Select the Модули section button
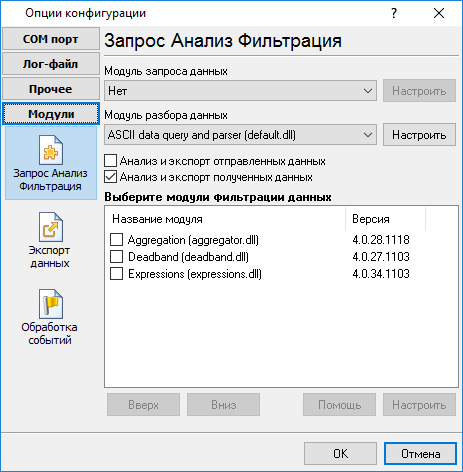 [51, 114]
